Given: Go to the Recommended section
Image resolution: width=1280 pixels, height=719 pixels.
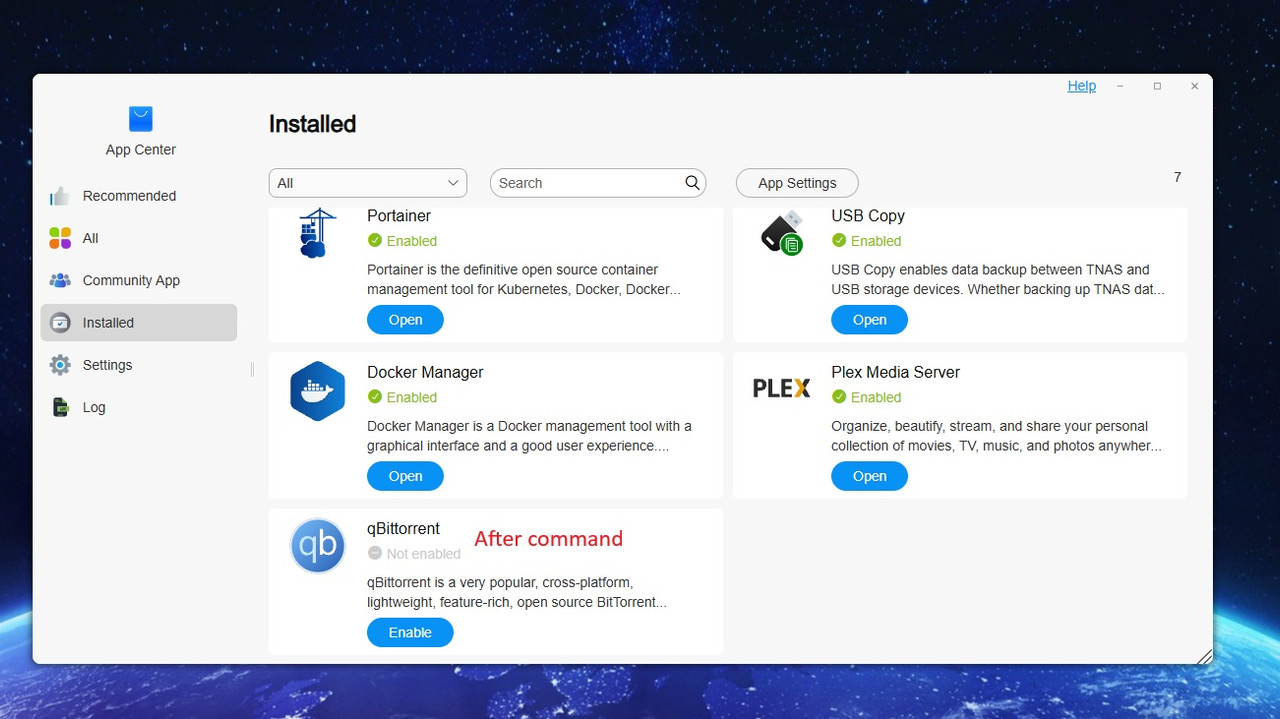Looking at the screenshot, I should [139, 196].
